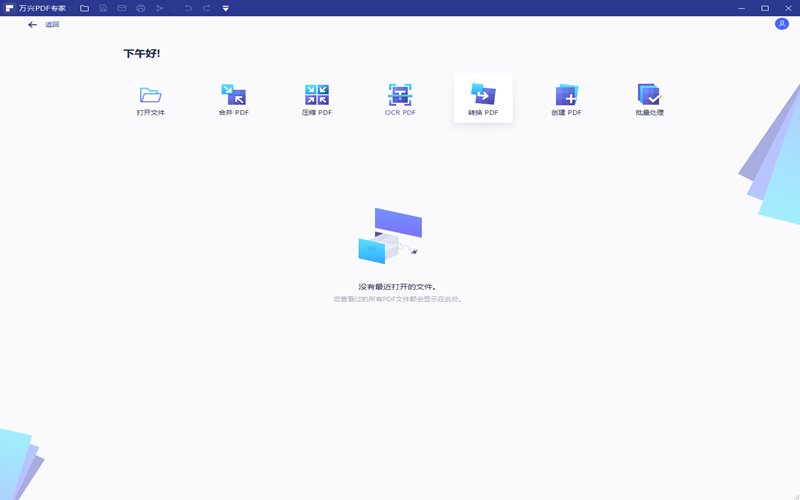Click the email envelope icon in title bar
Viewport: 800px width, 500px height.
122,8
